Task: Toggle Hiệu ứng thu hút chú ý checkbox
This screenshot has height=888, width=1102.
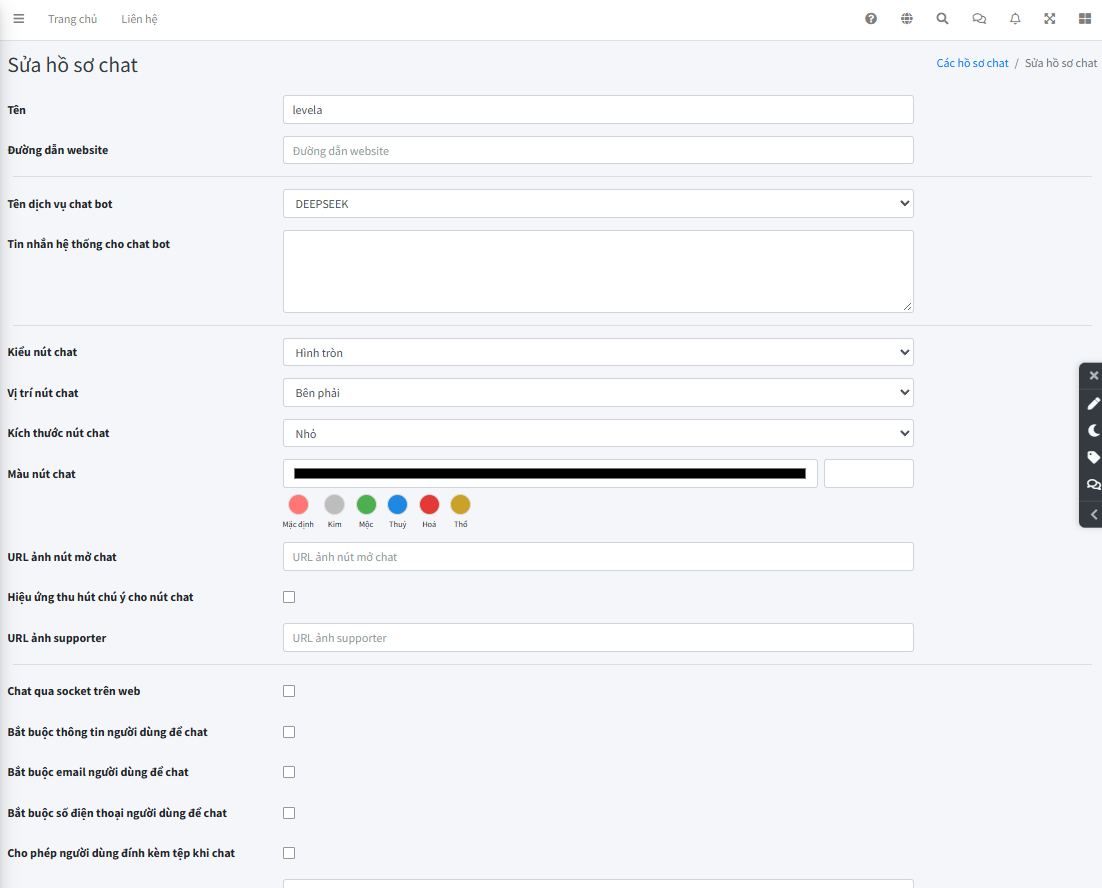Action: (289, 597)
